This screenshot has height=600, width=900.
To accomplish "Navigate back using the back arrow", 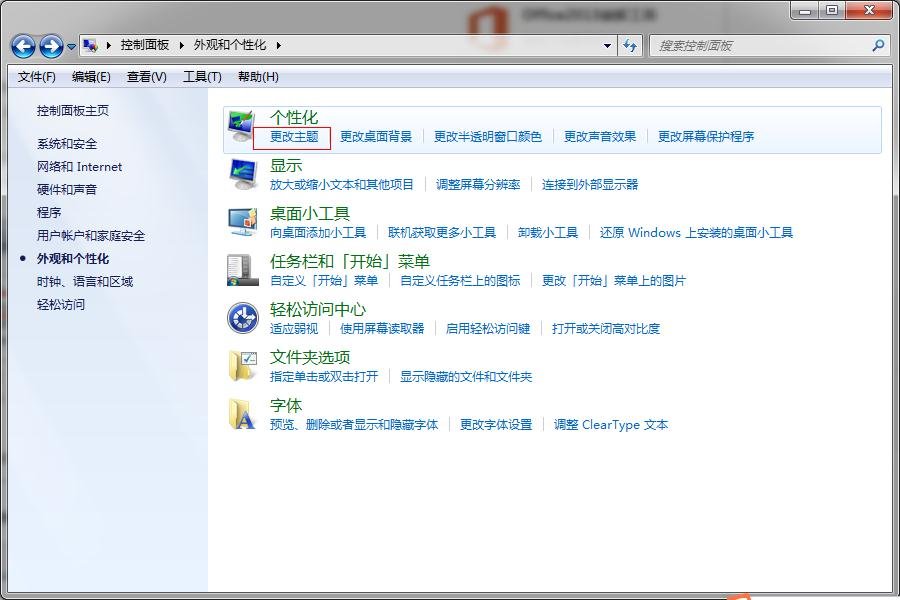I will coord(22,45).
